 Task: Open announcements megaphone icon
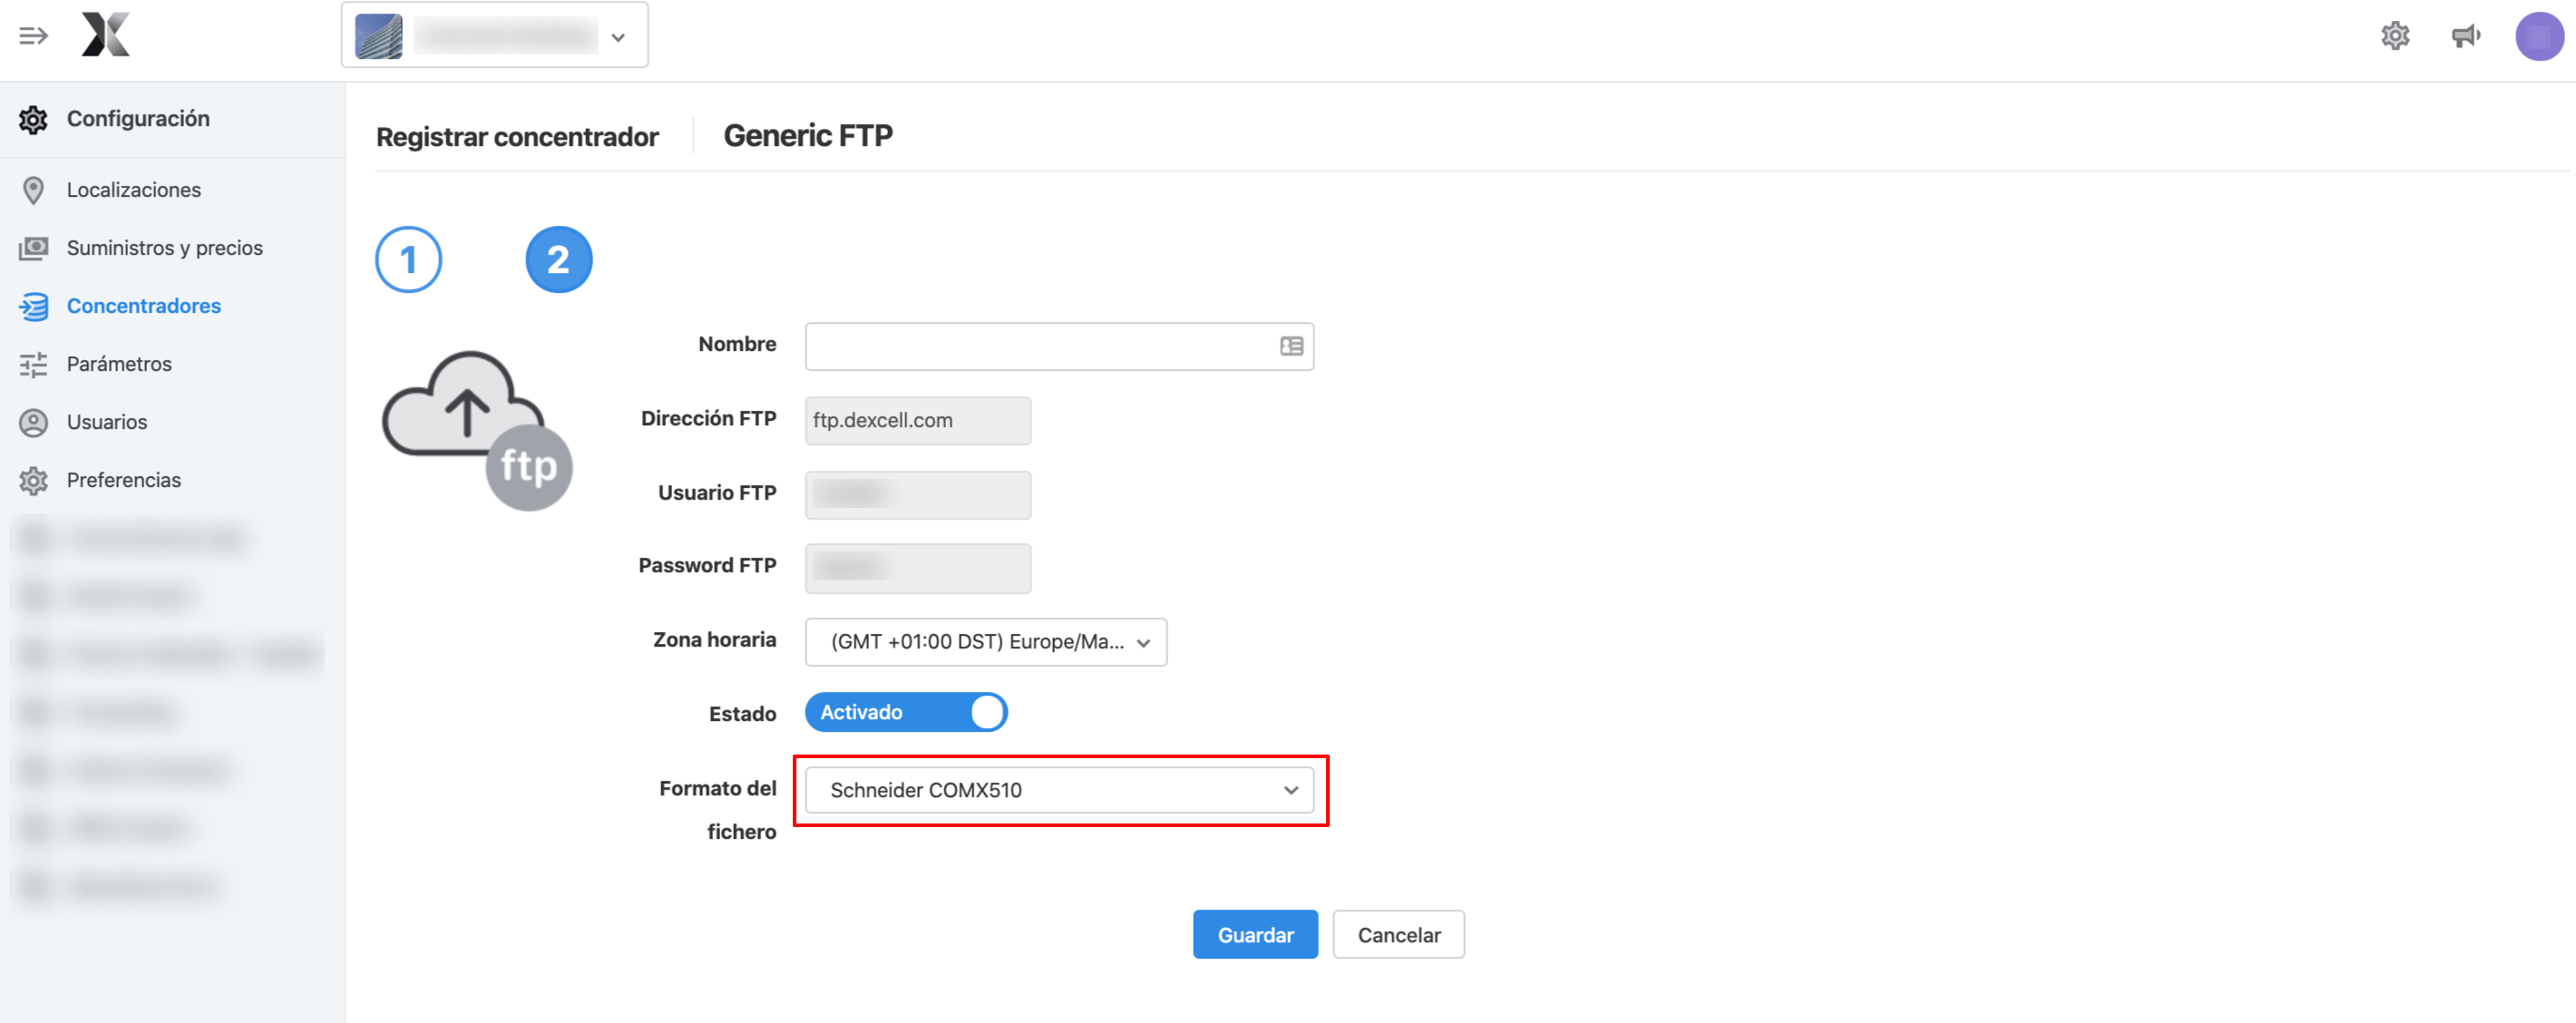pos(2466,36)
